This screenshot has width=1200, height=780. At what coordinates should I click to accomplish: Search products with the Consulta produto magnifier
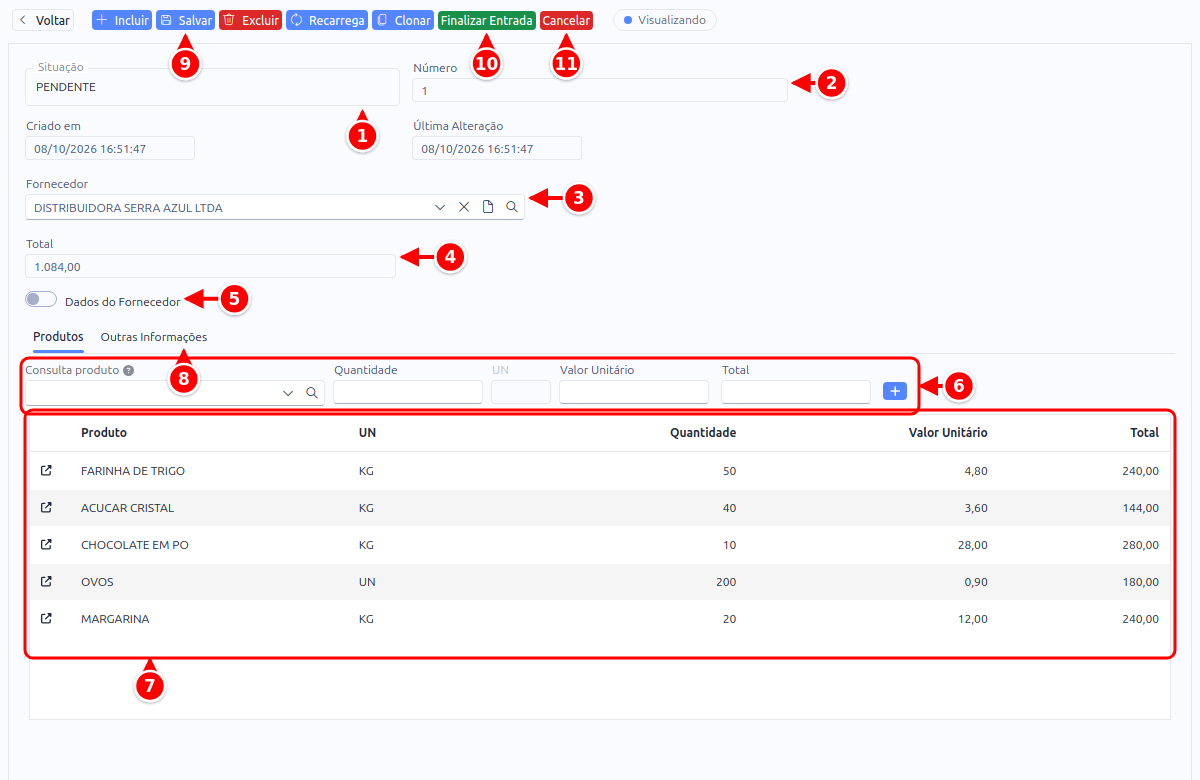tap(312, 393)
